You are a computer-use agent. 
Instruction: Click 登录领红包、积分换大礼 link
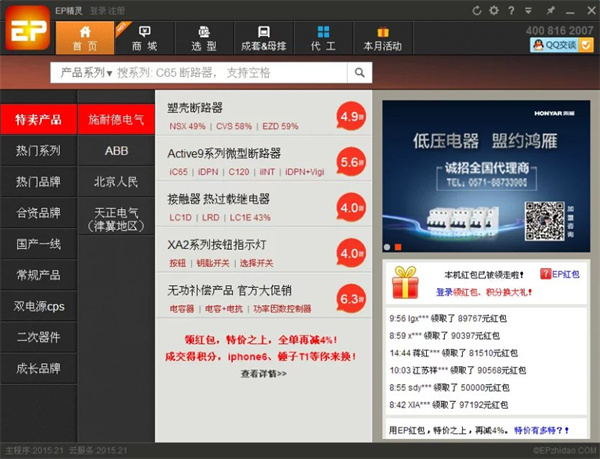pyautogui.click(x=484, y=292)
